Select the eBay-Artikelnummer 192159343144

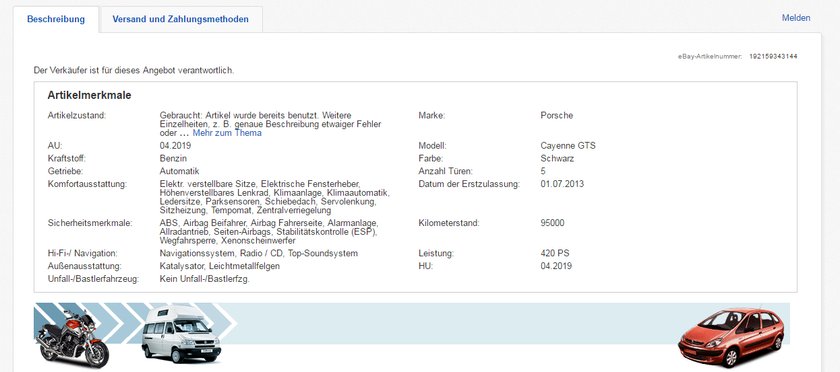(773, 56)
